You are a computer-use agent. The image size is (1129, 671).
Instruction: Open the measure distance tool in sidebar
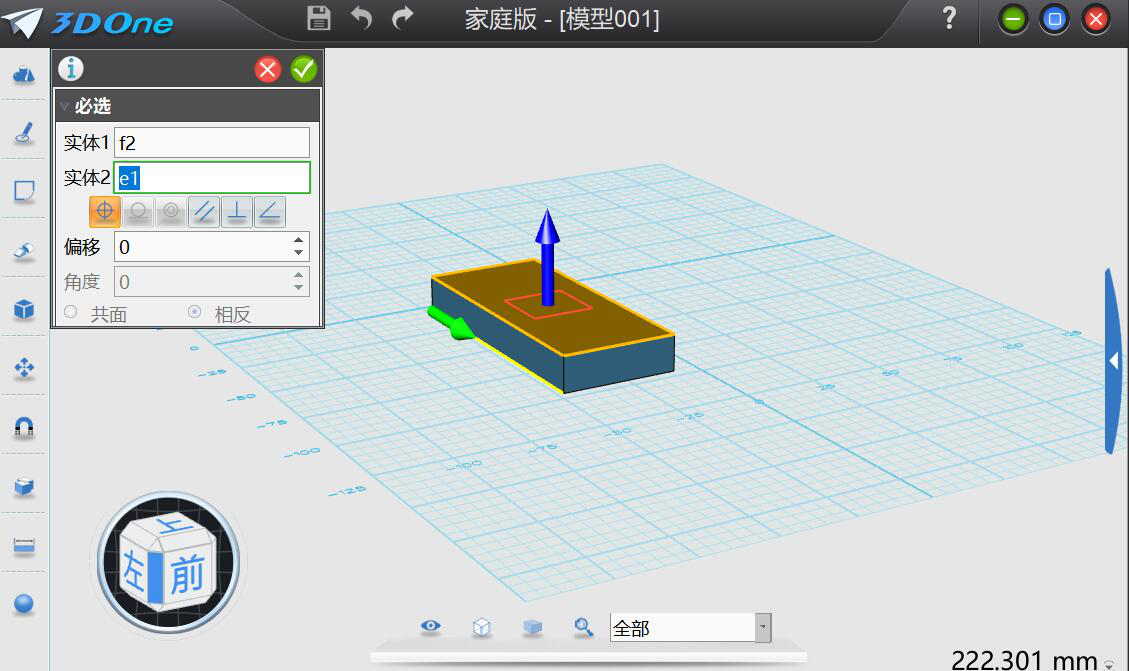click(24, 546)
